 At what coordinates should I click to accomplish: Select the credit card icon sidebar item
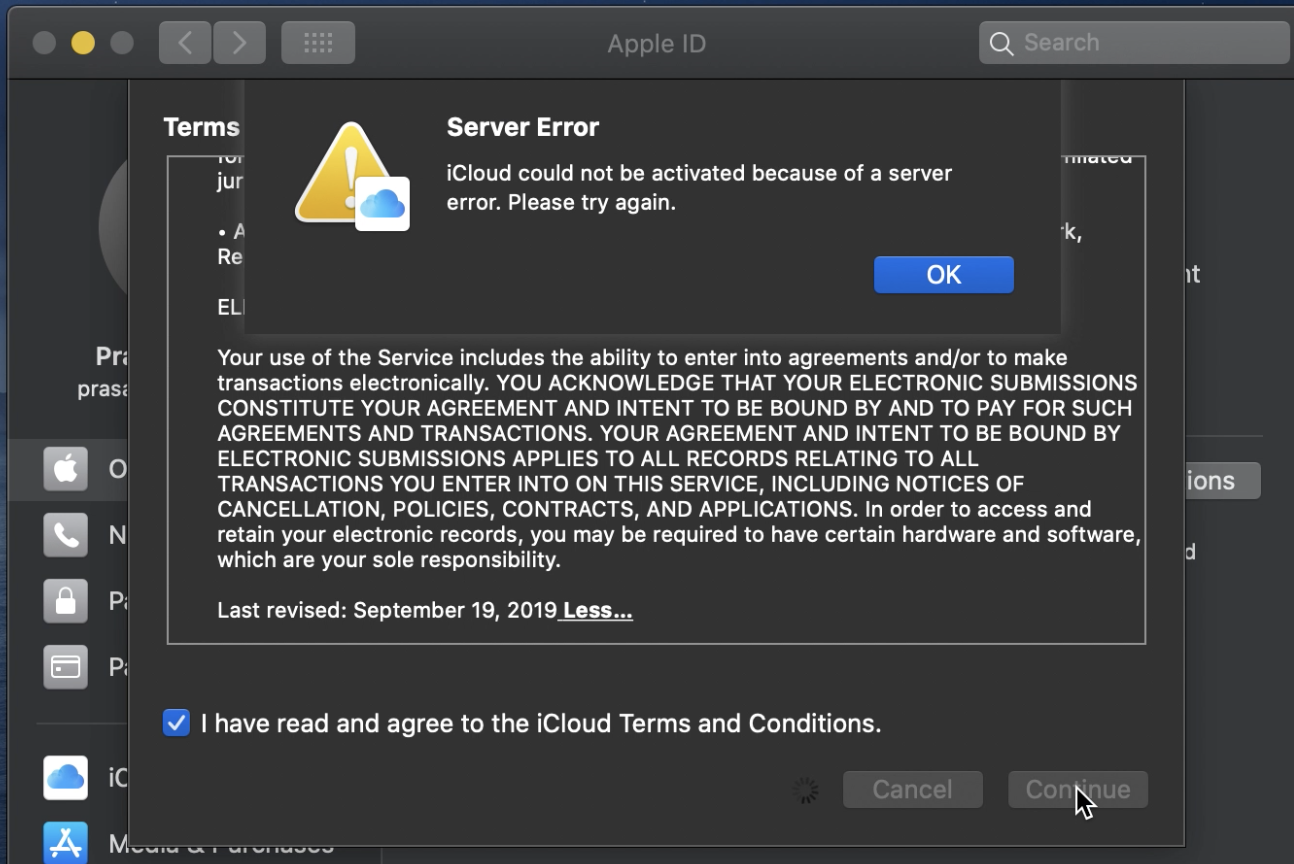(x=66, y=667)
